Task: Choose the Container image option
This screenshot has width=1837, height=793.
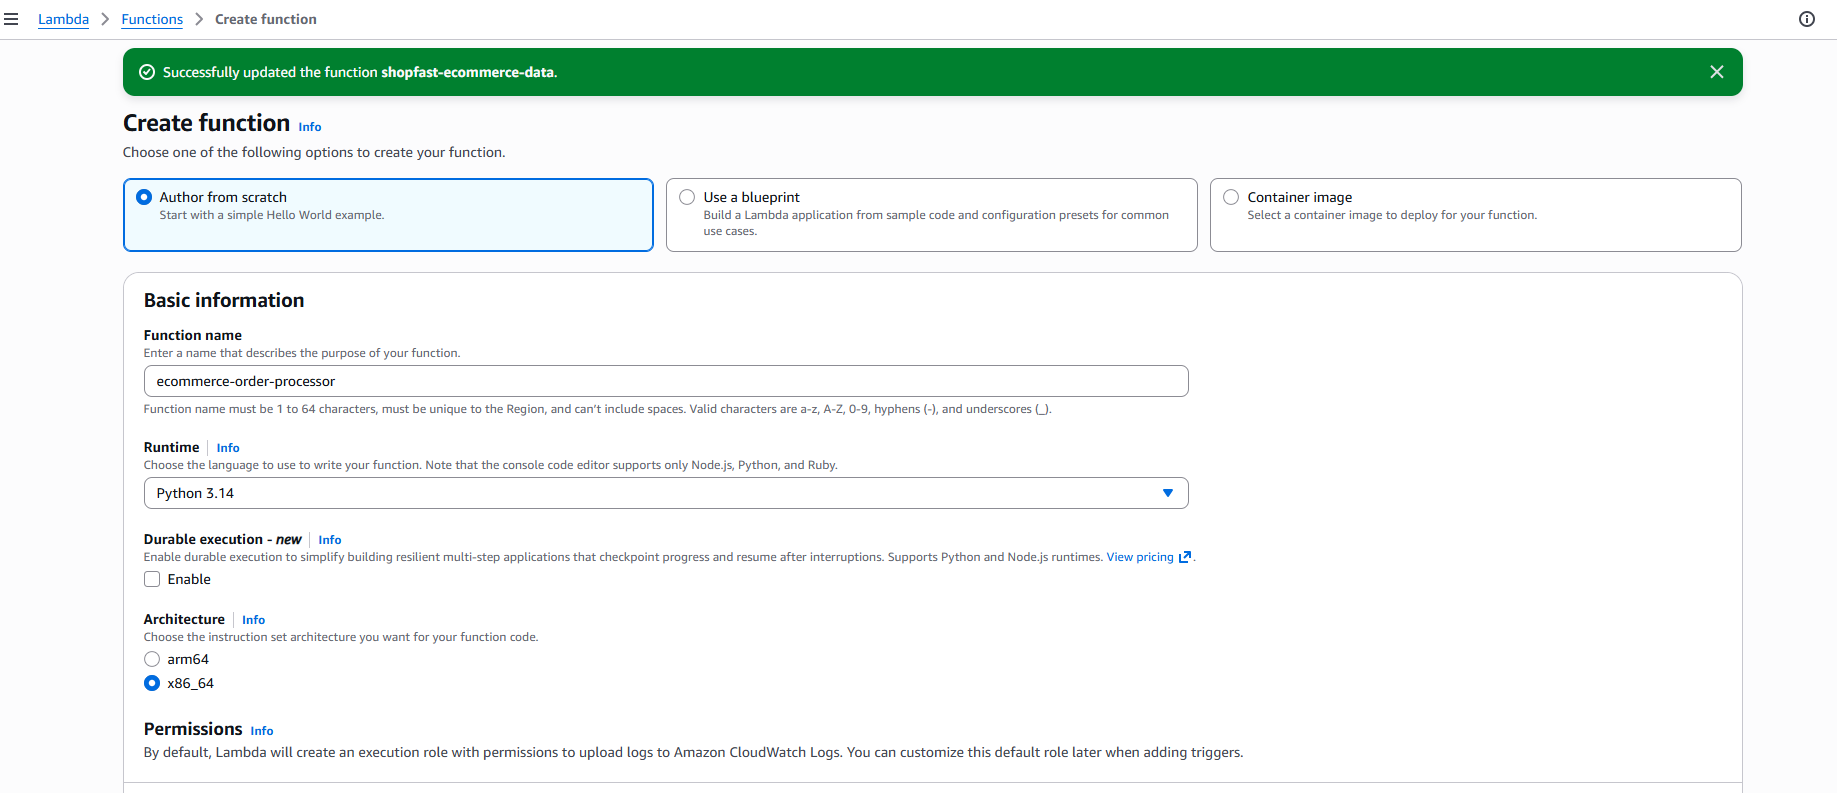Action: (1231, 197)
